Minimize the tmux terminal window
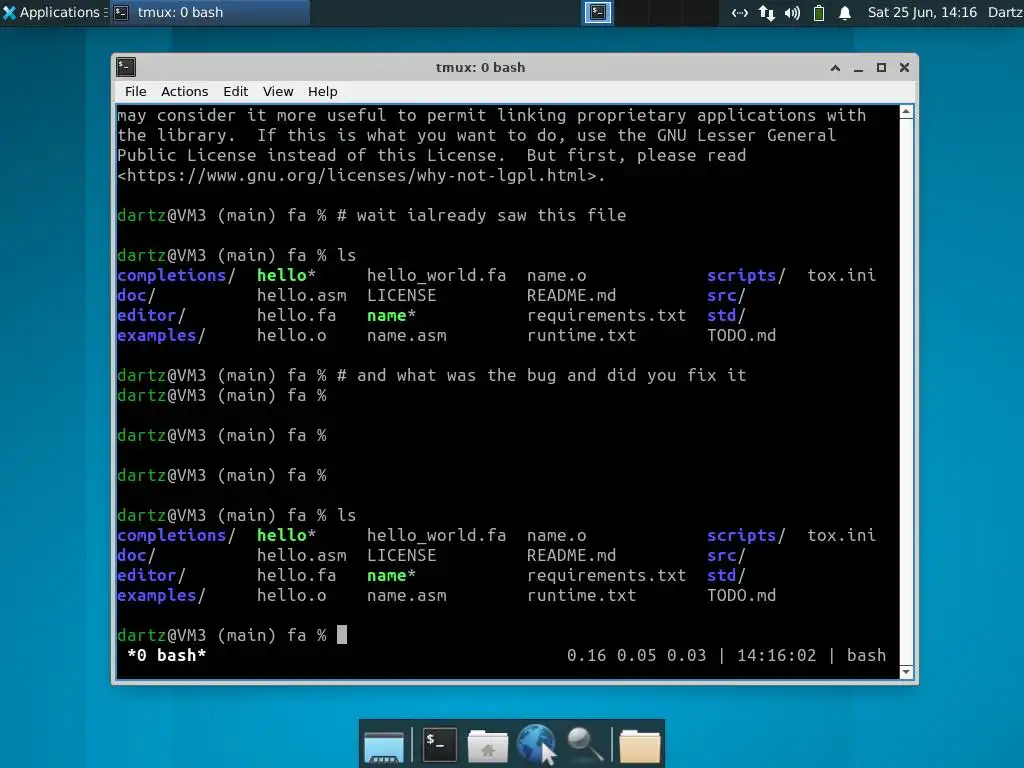The height and width of the screenshot is (768, 1024). point(858,67)
